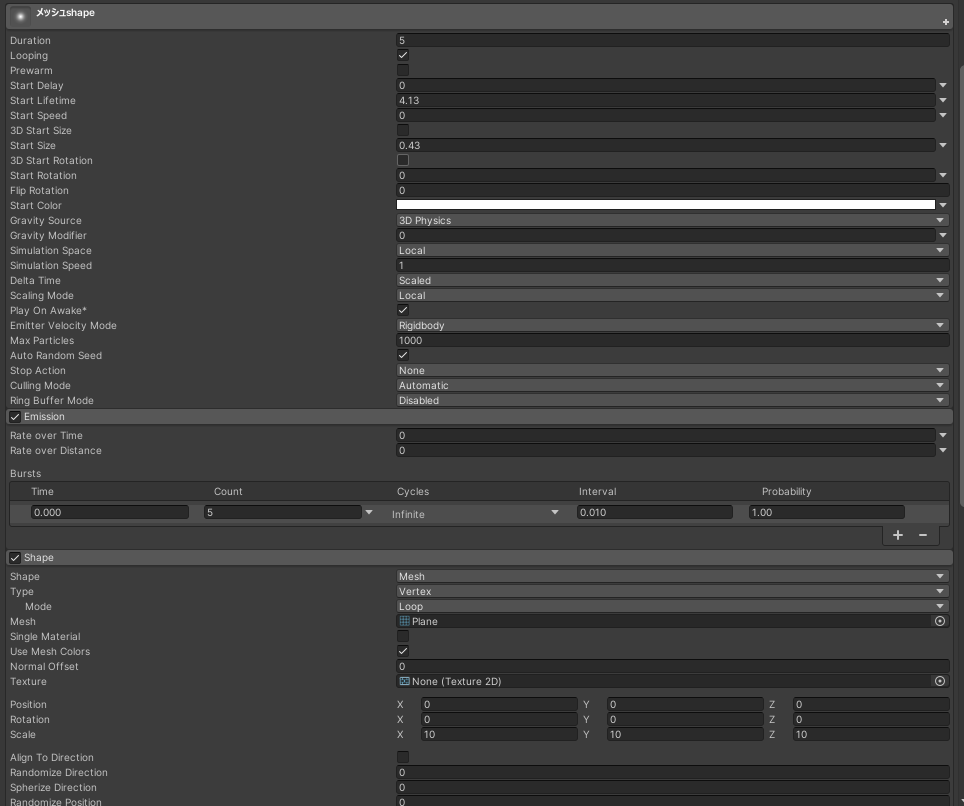Enable the Prewarm checkbox
Viewport: 964px width, 806px height.
tap(403, 70)
